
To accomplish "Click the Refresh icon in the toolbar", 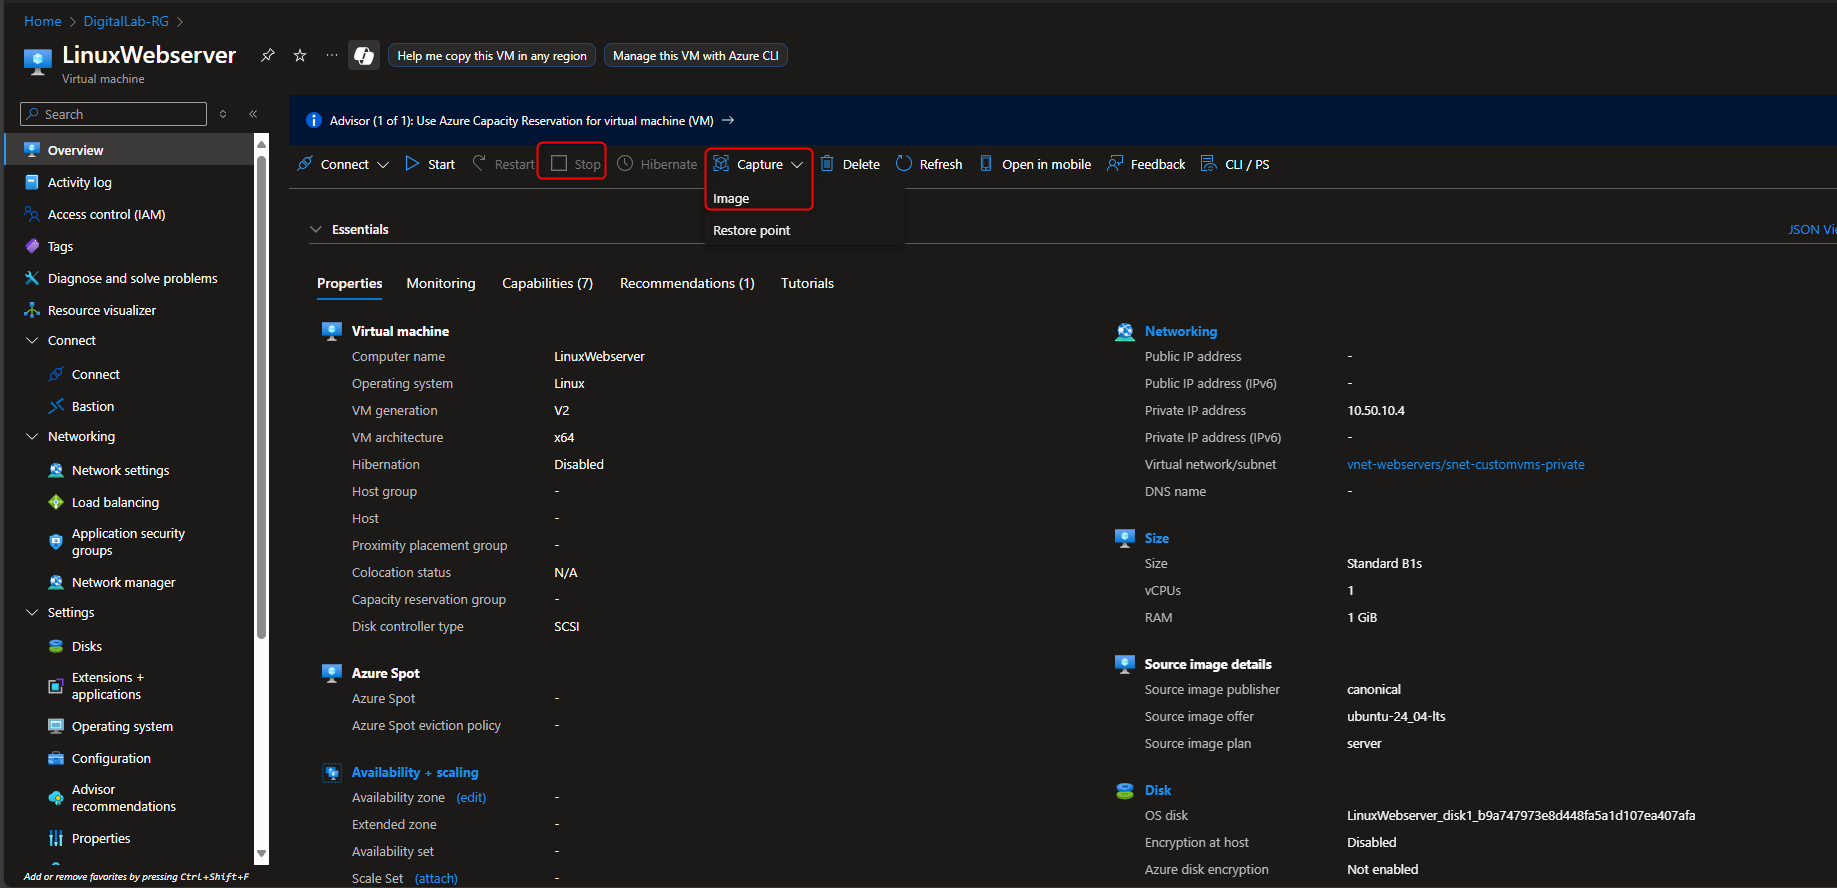I will (904, 164).
